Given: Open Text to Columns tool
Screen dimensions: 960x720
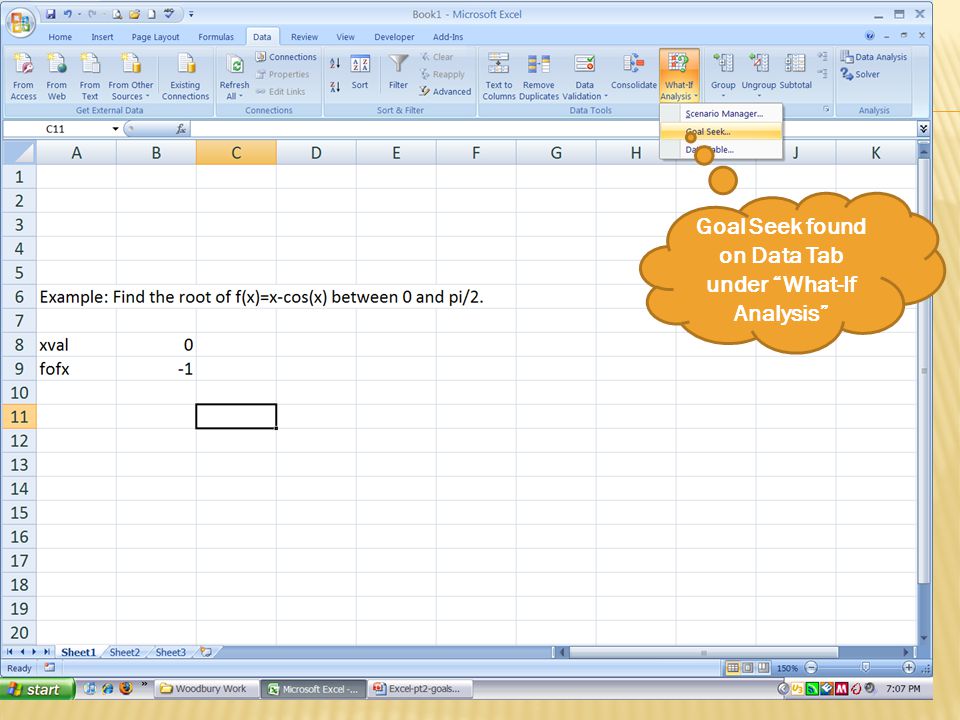Looking at the screenshot, I should pyautogui.click(x=498, y=77).
